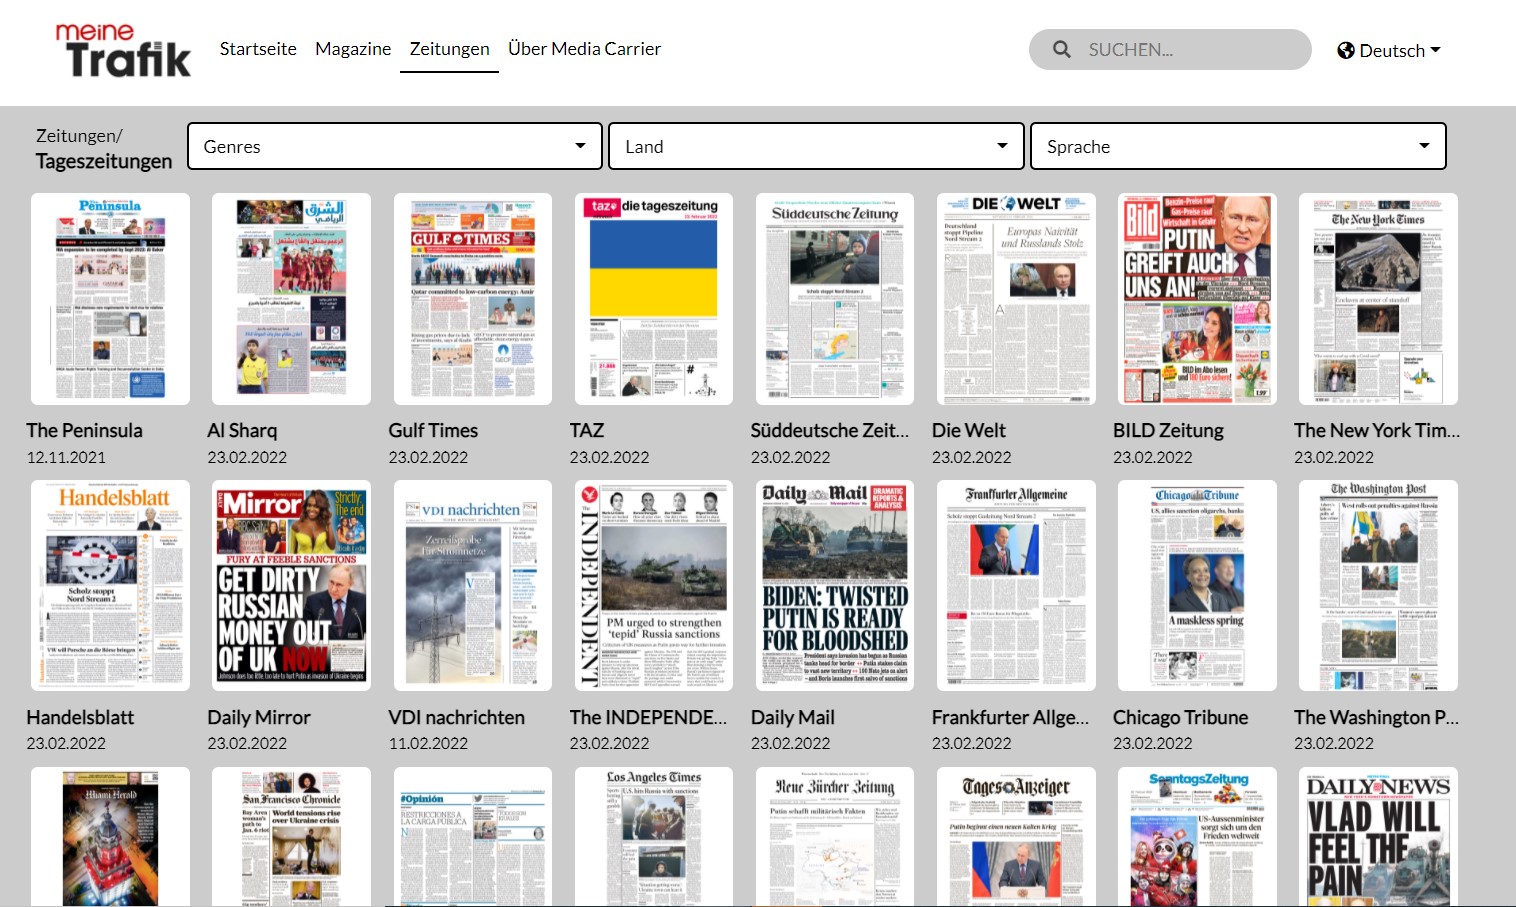Go to the Magazine section
1516x907 pixels.
(353, 48)
